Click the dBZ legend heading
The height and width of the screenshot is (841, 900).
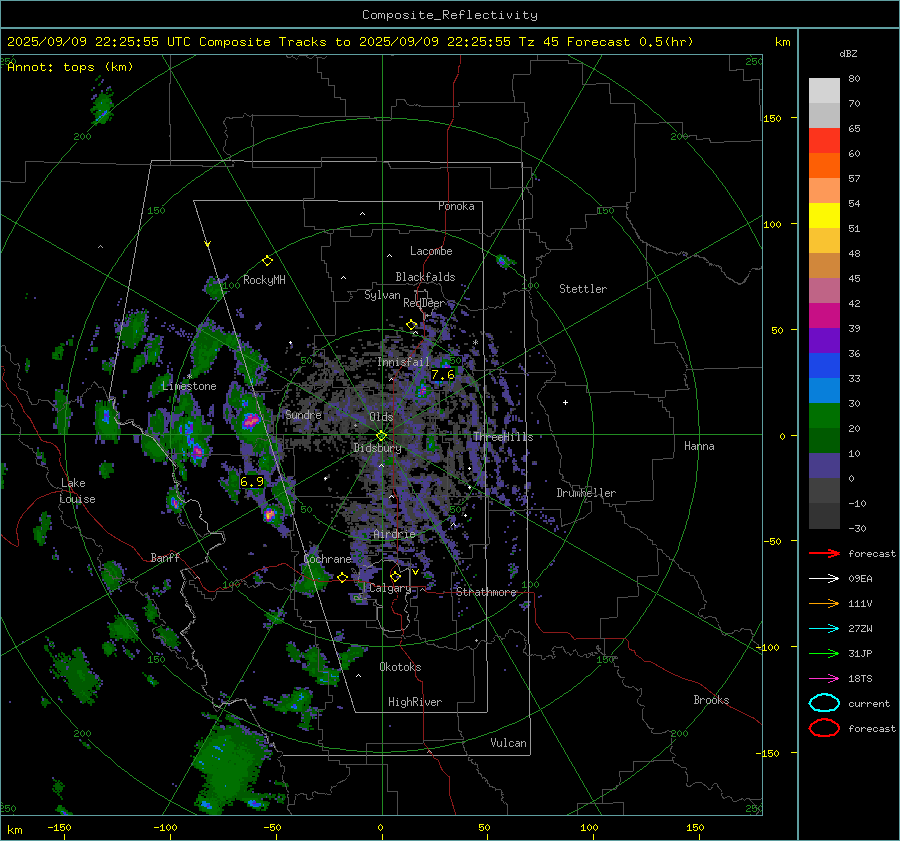coord(848,54)
